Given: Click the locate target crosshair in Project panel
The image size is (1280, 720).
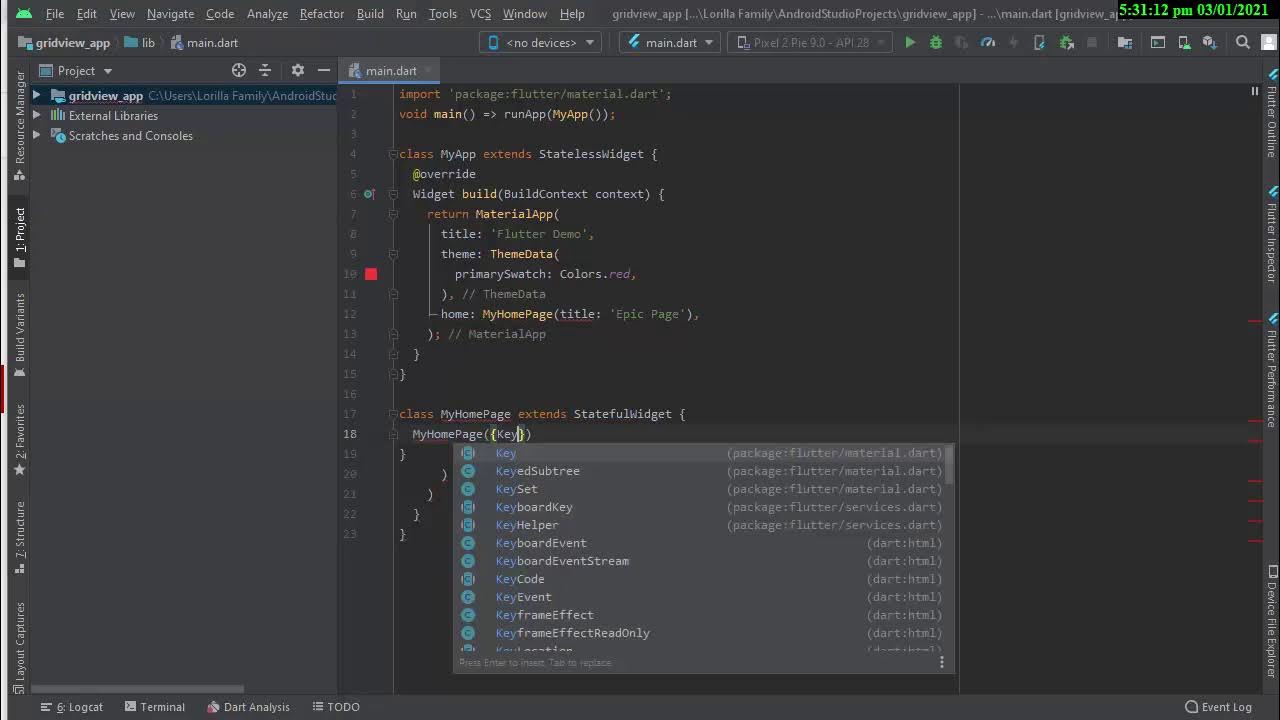Looking at the screenshot, I should (239, 71).
